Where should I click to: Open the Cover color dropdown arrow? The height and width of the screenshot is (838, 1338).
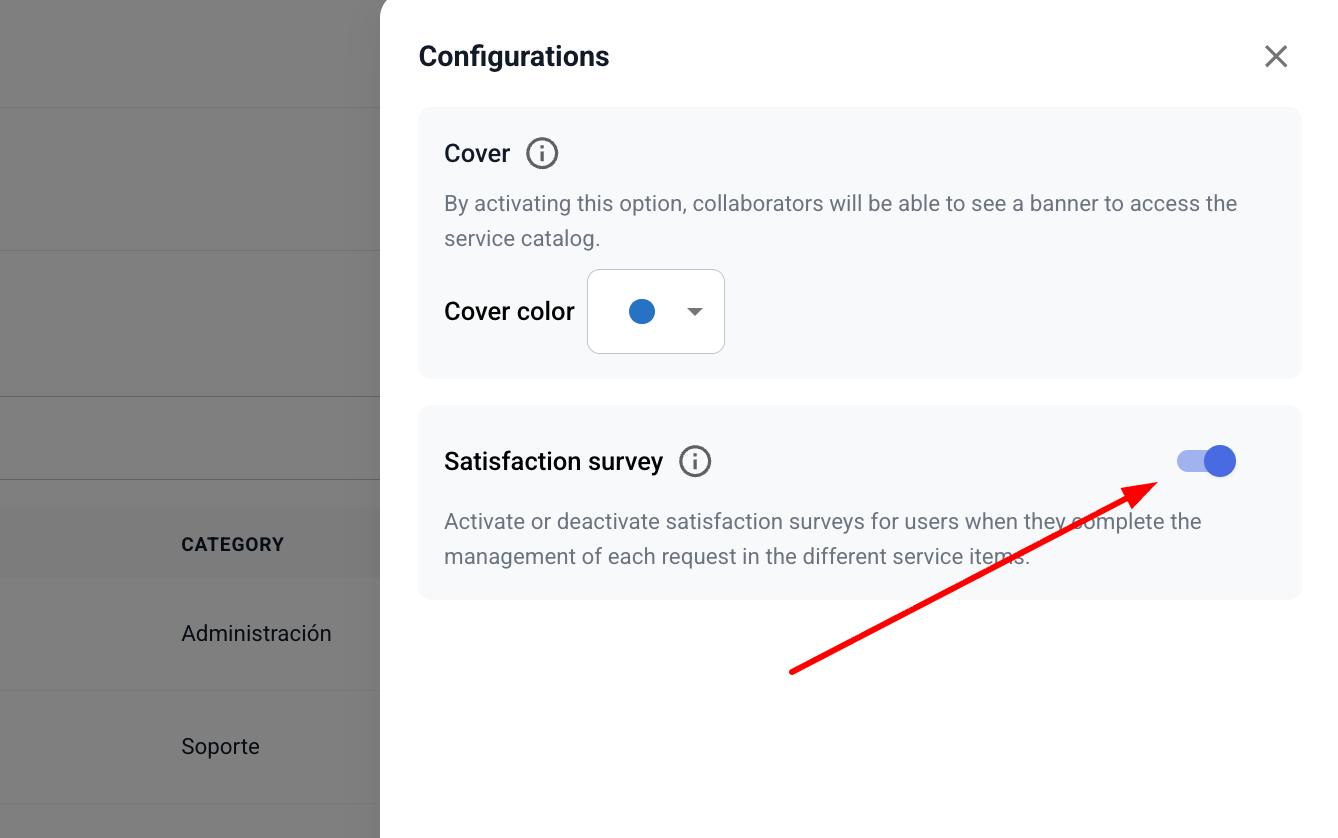695,312
